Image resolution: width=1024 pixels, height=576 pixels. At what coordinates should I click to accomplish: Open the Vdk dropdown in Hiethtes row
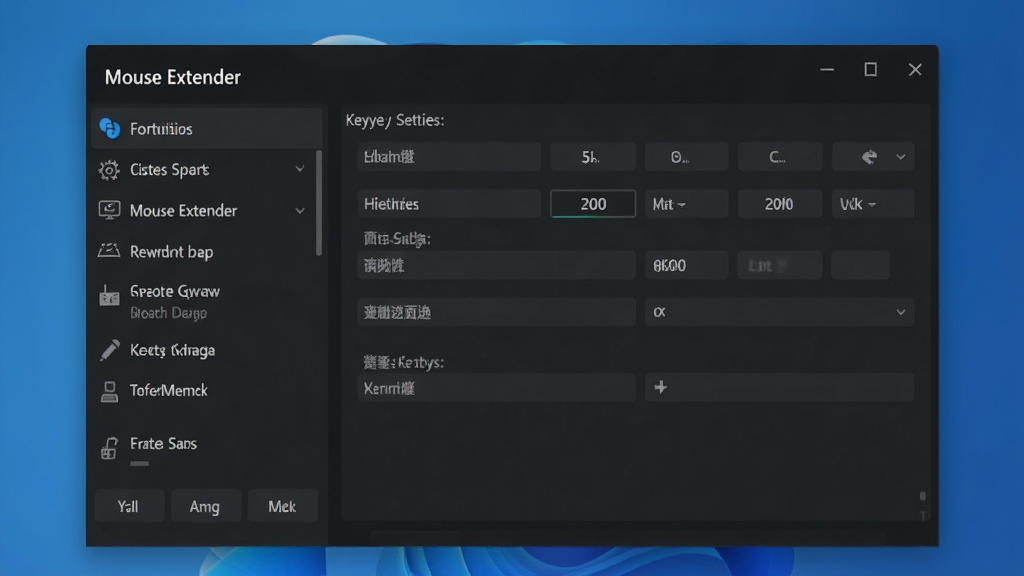click(872, 204)
